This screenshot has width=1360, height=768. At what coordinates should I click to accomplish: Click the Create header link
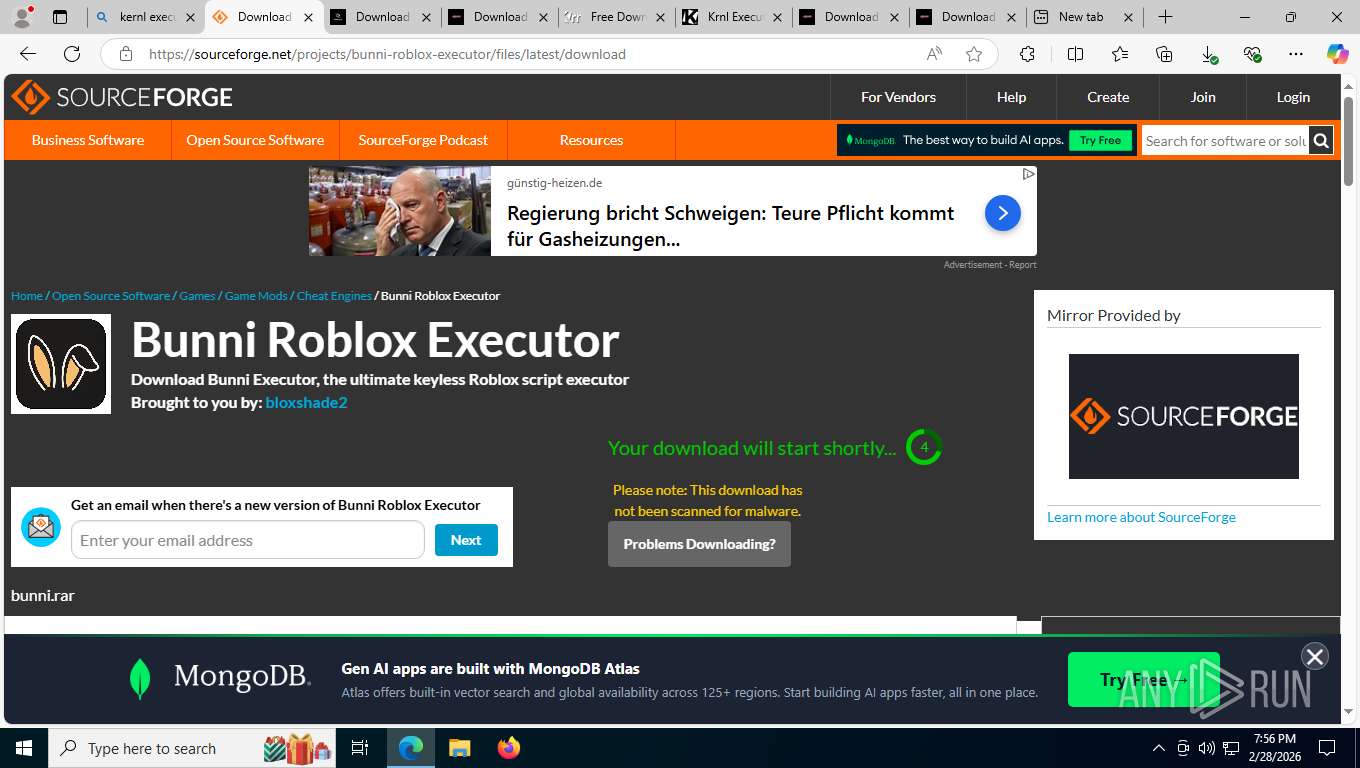pyautogui.click(x=1108, y=97)
